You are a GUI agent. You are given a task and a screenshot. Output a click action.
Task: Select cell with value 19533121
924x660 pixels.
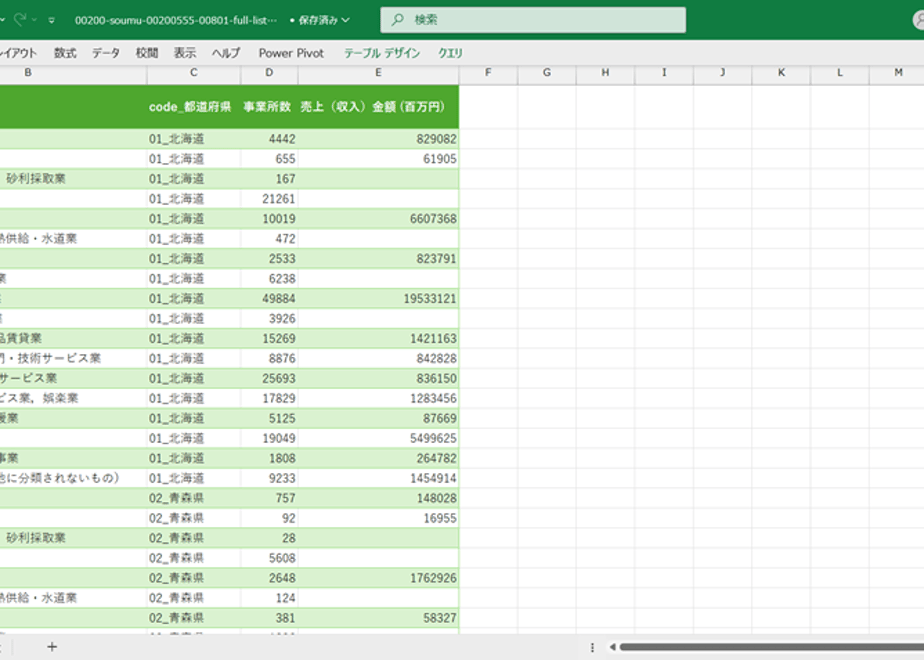(x=378, y=299)
